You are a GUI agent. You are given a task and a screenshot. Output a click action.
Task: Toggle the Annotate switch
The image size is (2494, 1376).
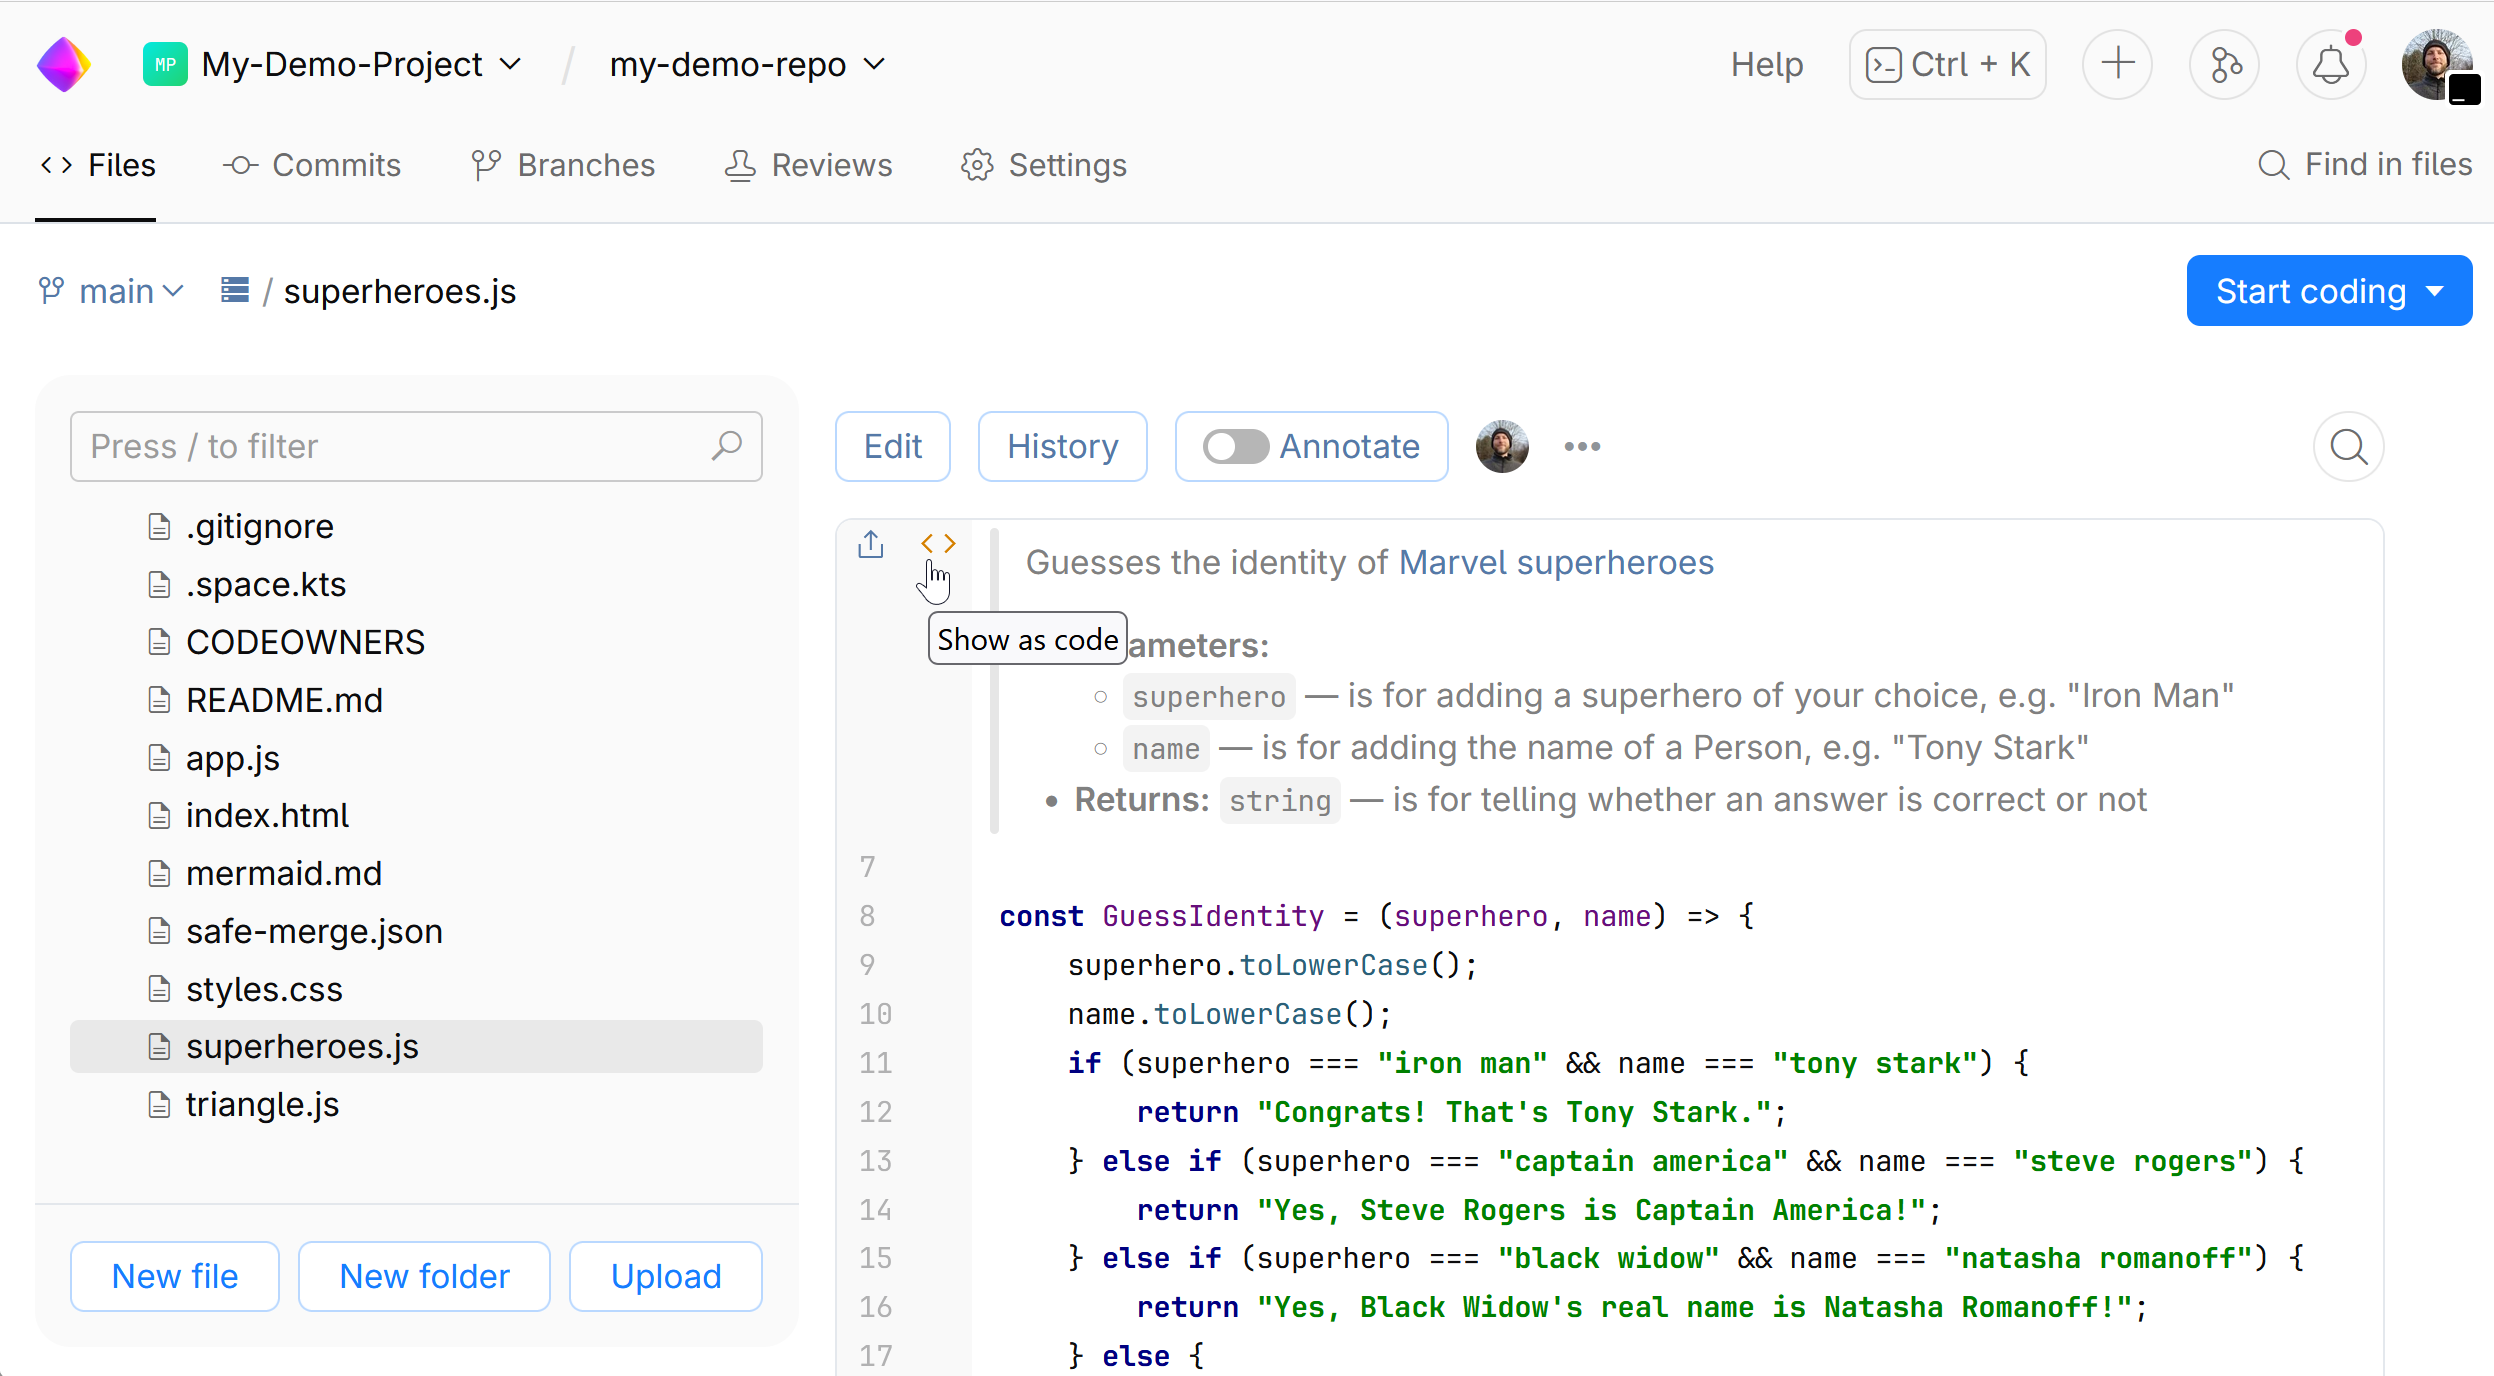pyautogui.click(x=1235, y=446)
